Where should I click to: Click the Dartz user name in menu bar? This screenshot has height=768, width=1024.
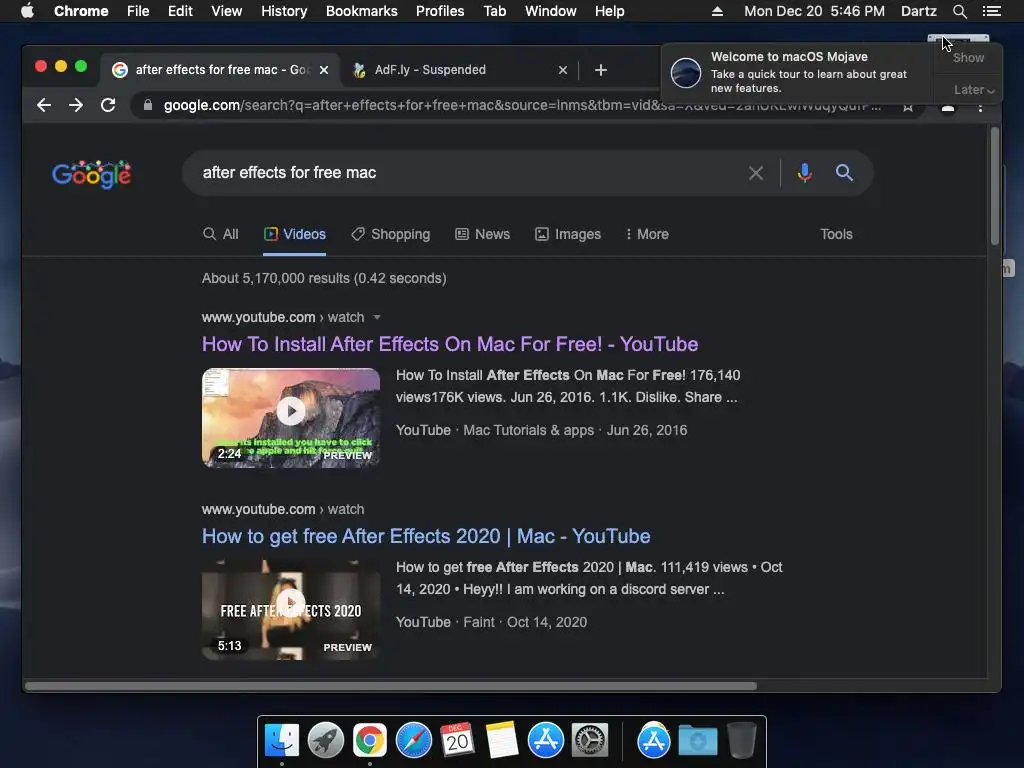(918, 11)
